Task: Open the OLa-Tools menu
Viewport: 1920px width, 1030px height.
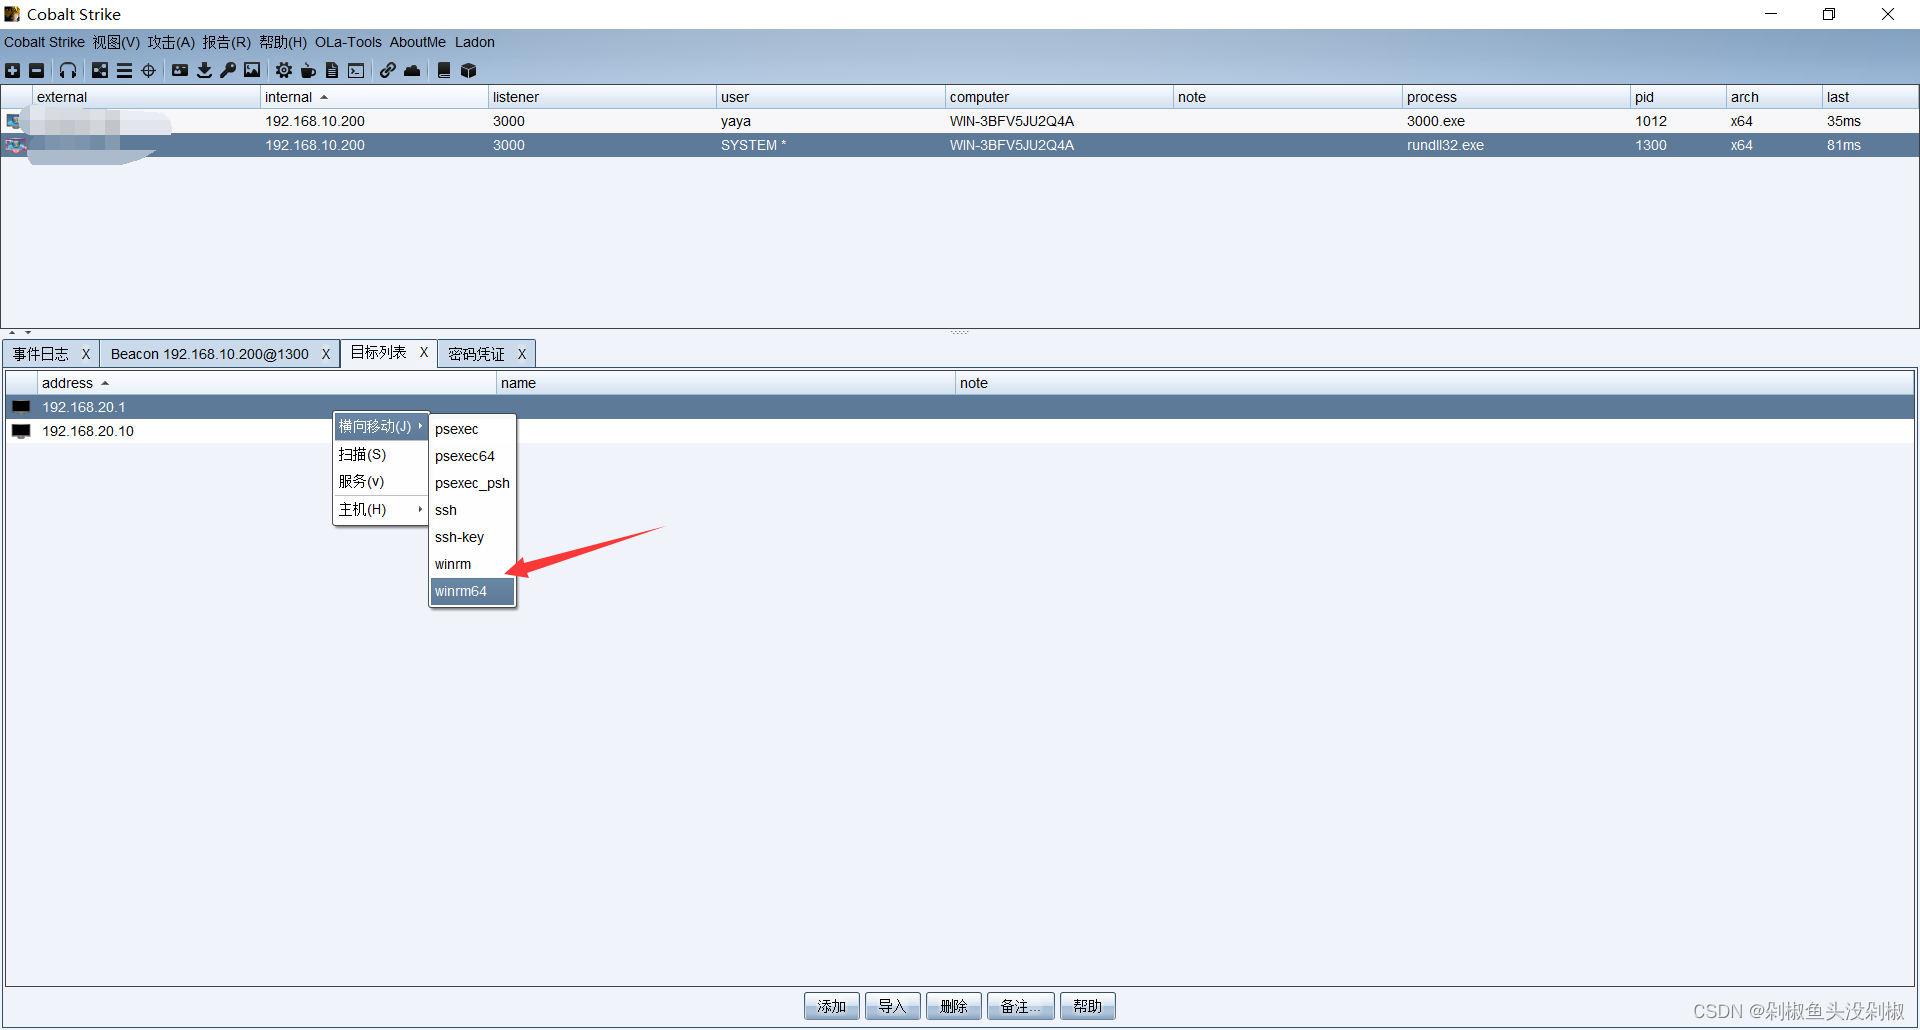Action: click(348, 42)
